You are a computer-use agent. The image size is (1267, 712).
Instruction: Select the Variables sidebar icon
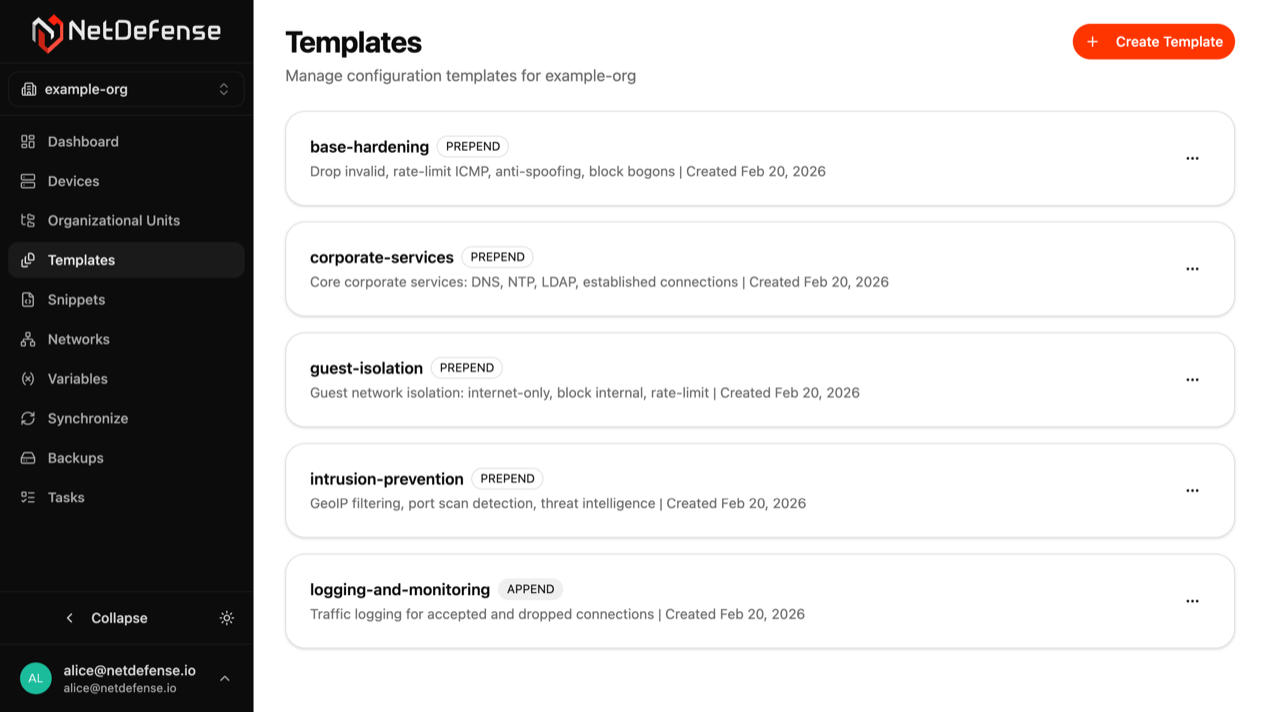pyautogui.click(x=28, y=378)
